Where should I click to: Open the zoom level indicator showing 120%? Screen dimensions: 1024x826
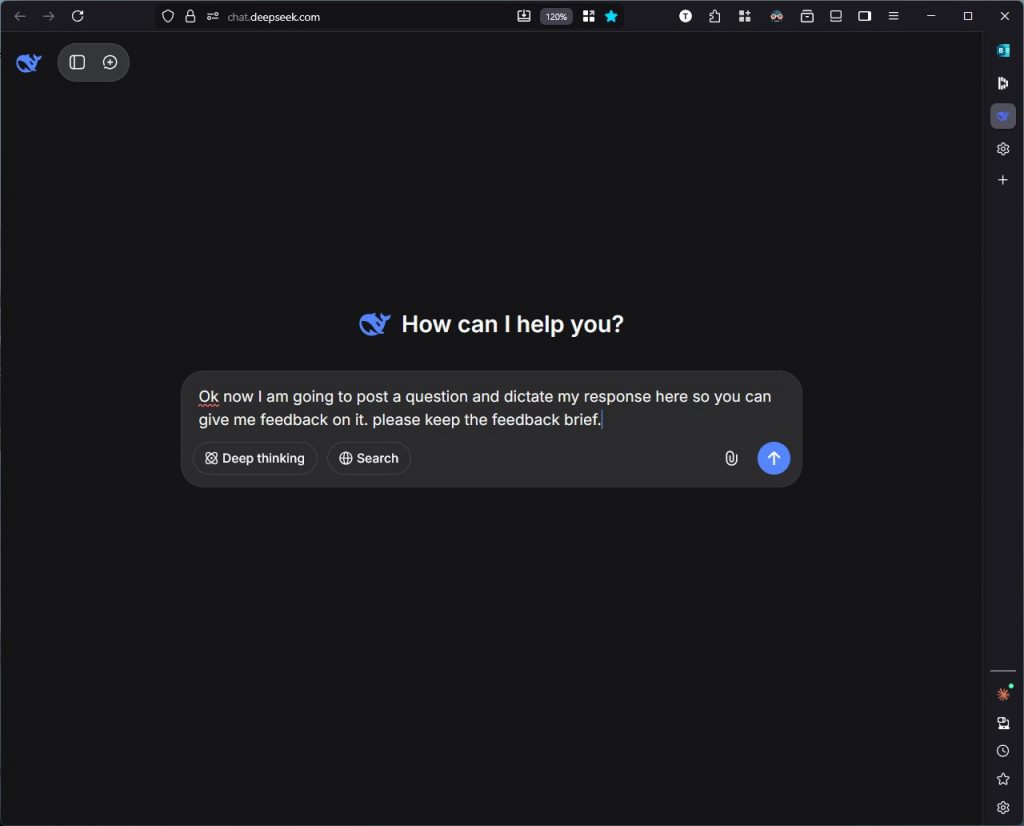(556, 16)
